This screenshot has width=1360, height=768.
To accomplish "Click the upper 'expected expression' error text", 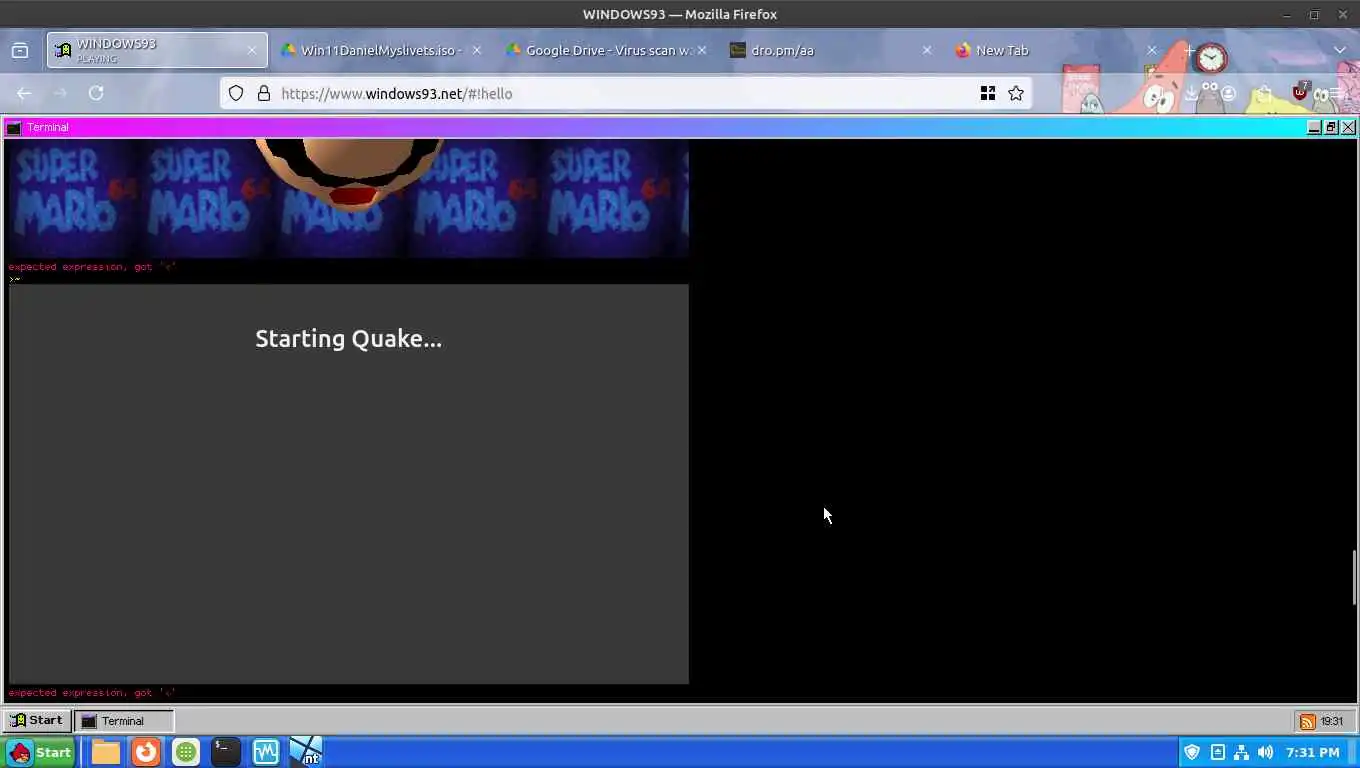I will coord(92,267).
